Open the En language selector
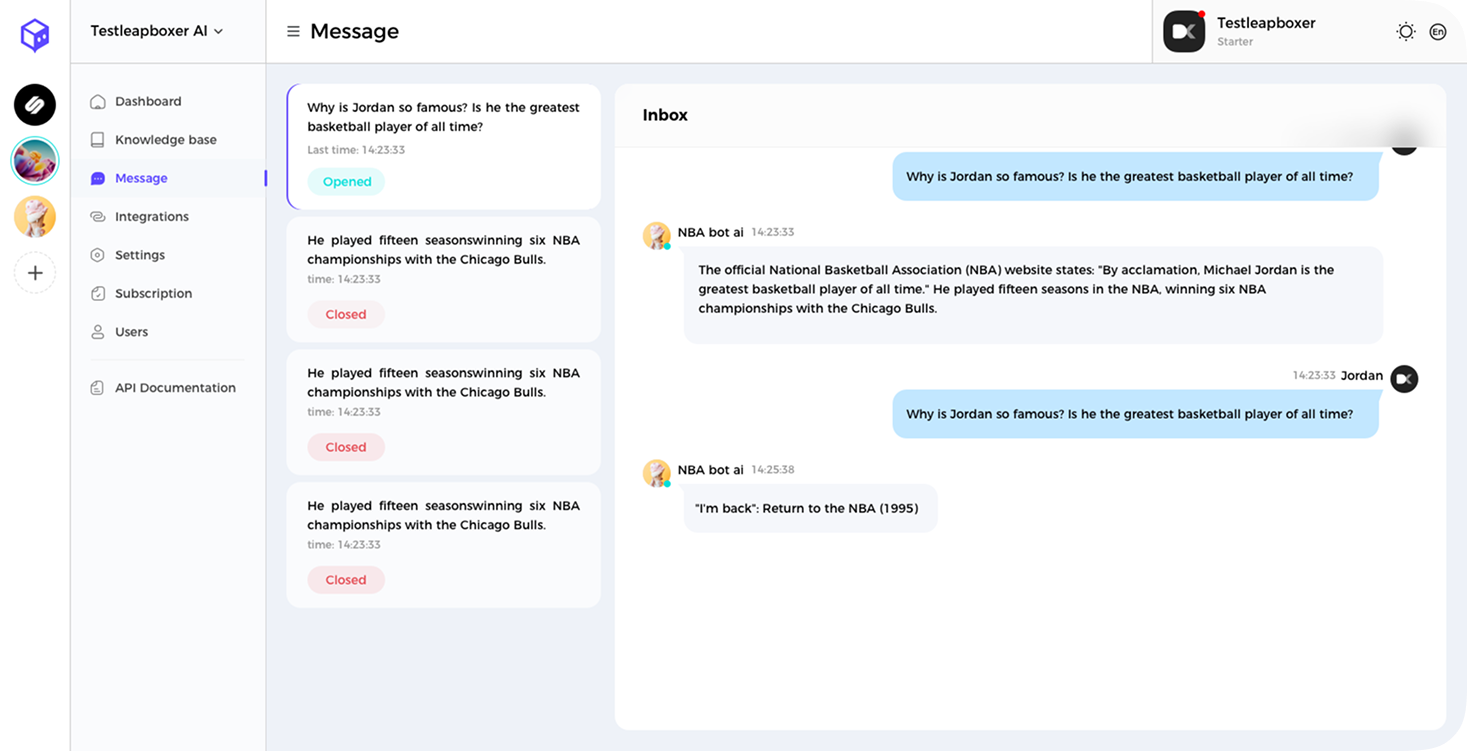The image size is (1468, 752). (x=1437, y=31)
